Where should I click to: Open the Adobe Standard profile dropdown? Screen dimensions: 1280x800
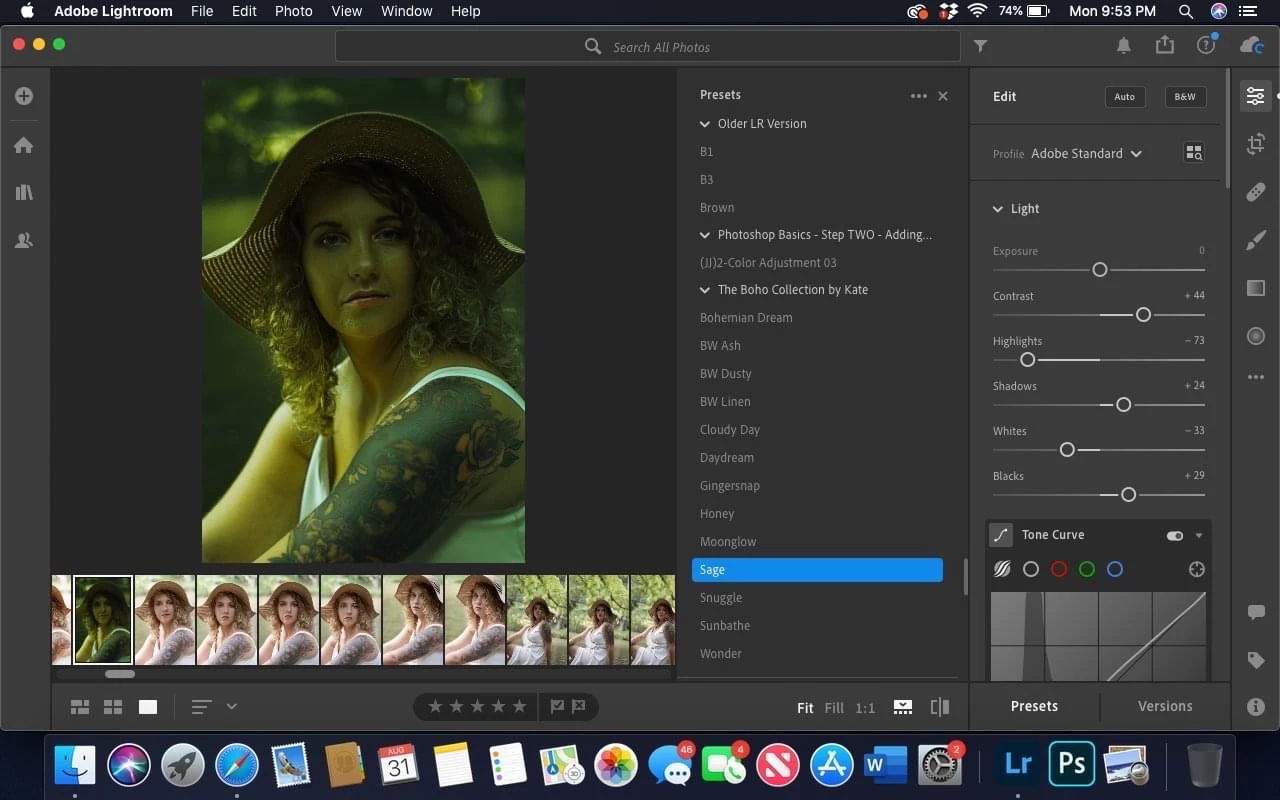(1086, 154)
